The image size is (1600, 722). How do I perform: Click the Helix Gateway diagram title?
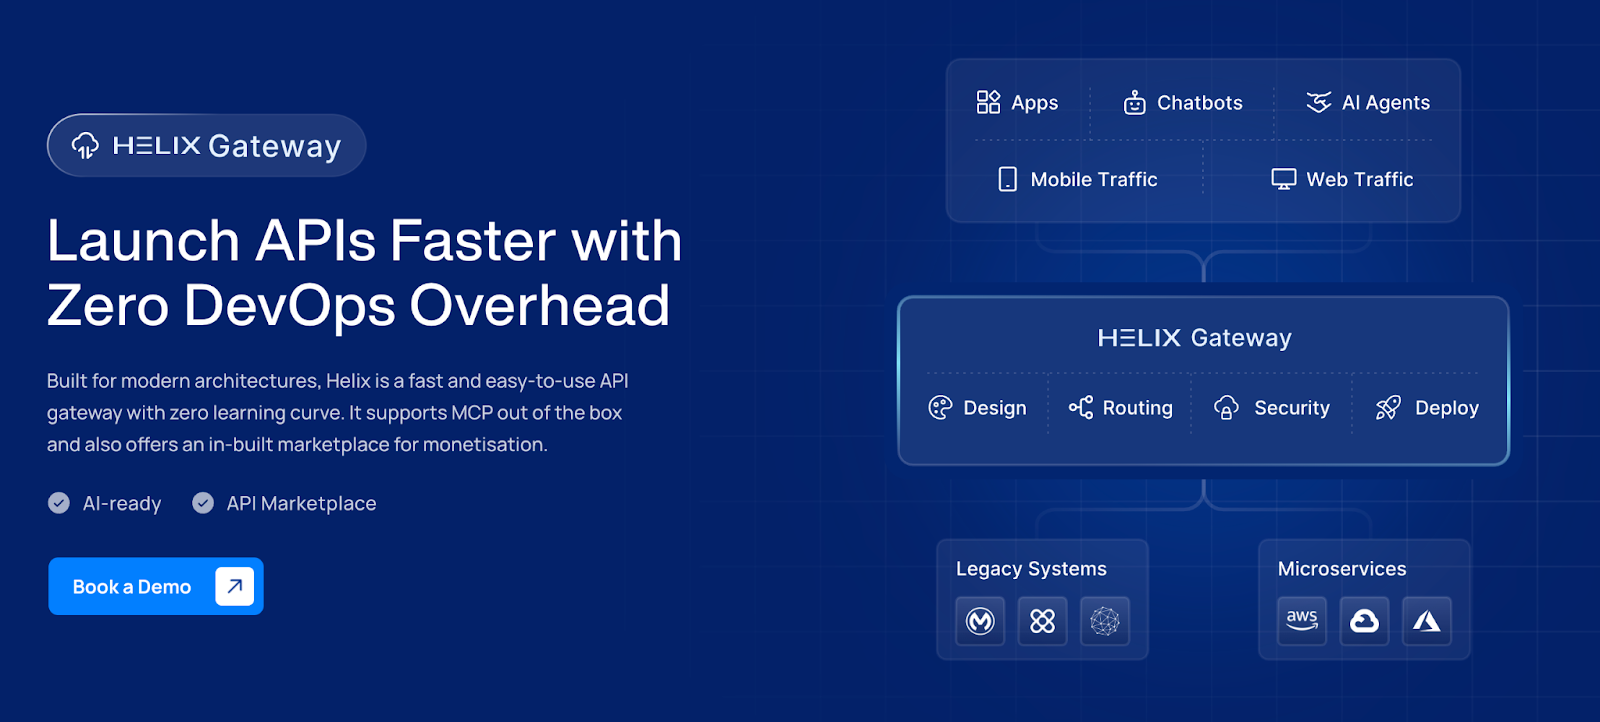(x=1195, y=338)
